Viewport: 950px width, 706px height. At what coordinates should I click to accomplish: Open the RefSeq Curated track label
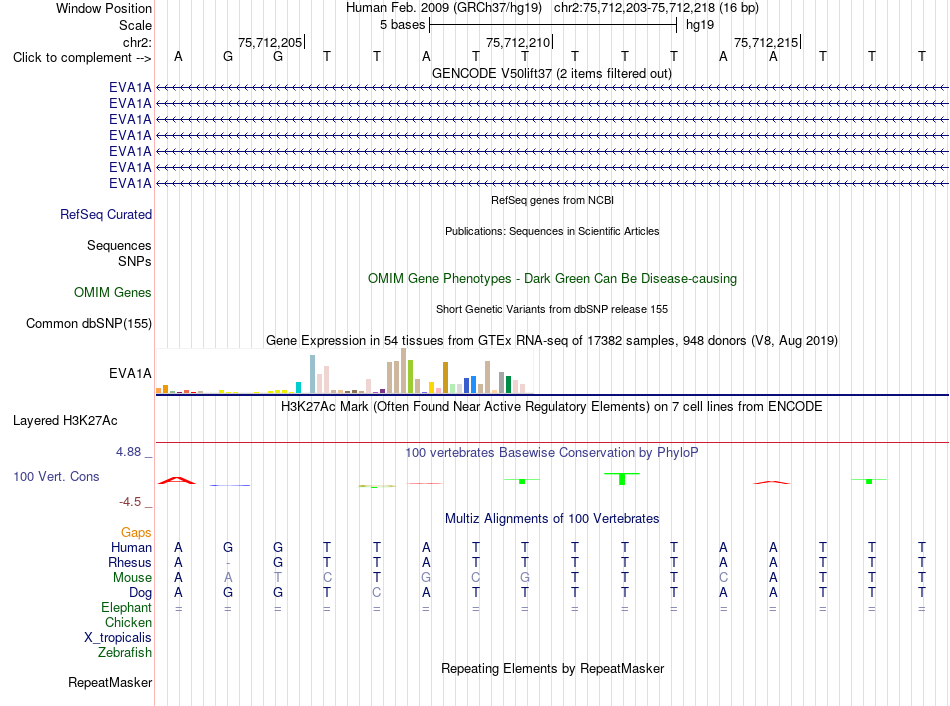coord(106,215)
